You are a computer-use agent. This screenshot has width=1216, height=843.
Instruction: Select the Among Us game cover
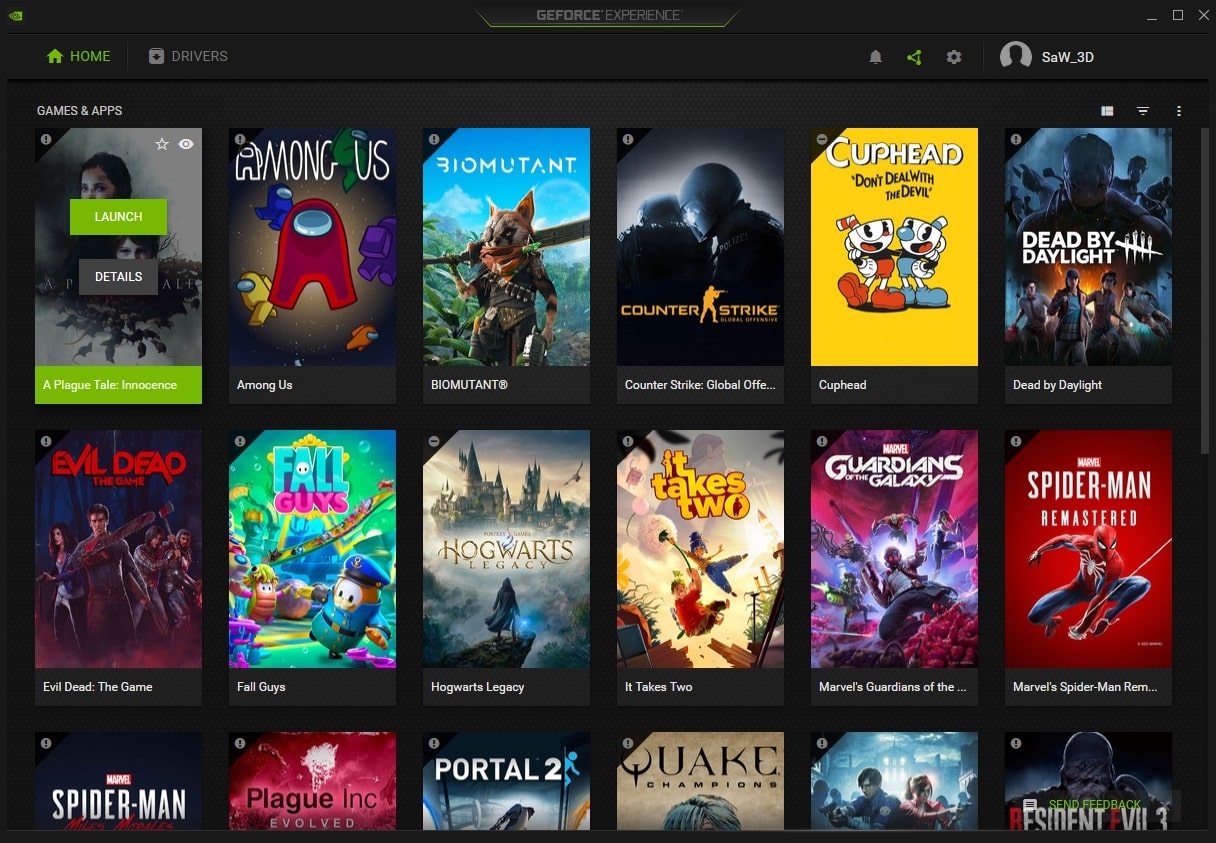[x=312, y=247]
